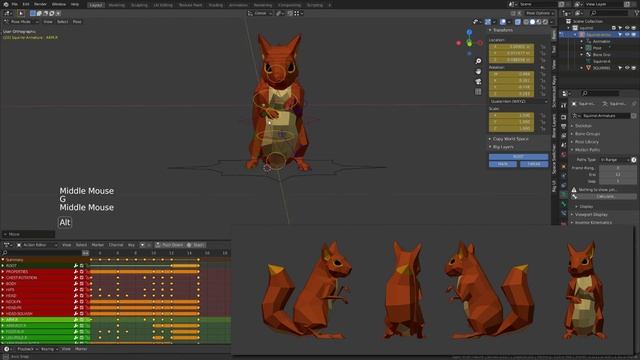Click the Calculate motion paths button
This screenshot has height=360, width=640.
click(x=605, y=196)
